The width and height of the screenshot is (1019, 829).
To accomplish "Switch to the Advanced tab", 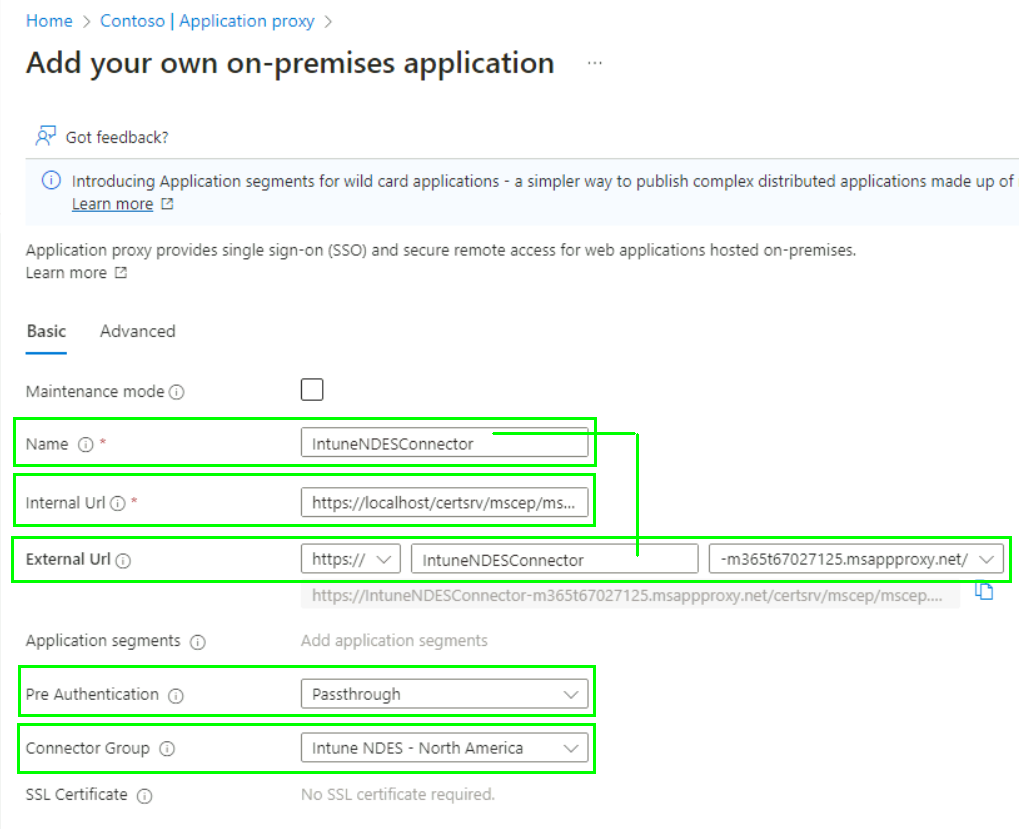I will pos(137,331).
